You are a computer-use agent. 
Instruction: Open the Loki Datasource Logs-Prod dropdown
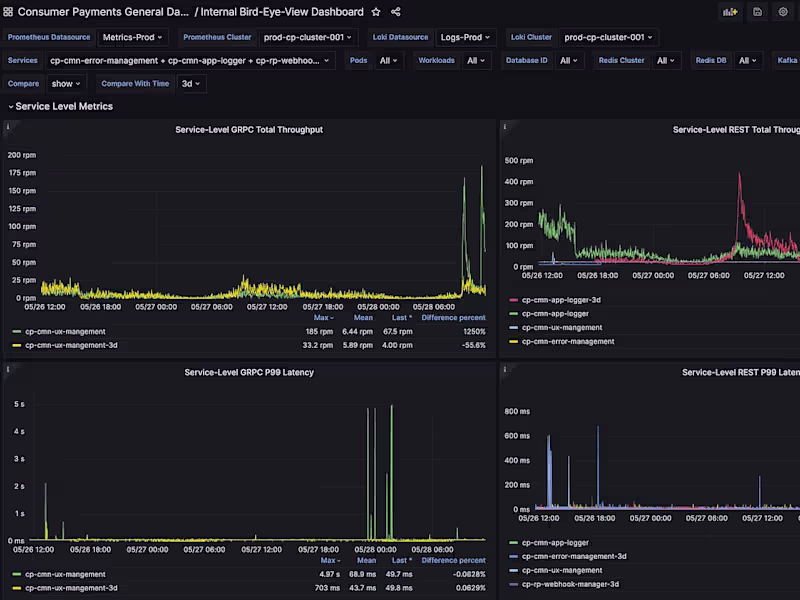point(466,37)
